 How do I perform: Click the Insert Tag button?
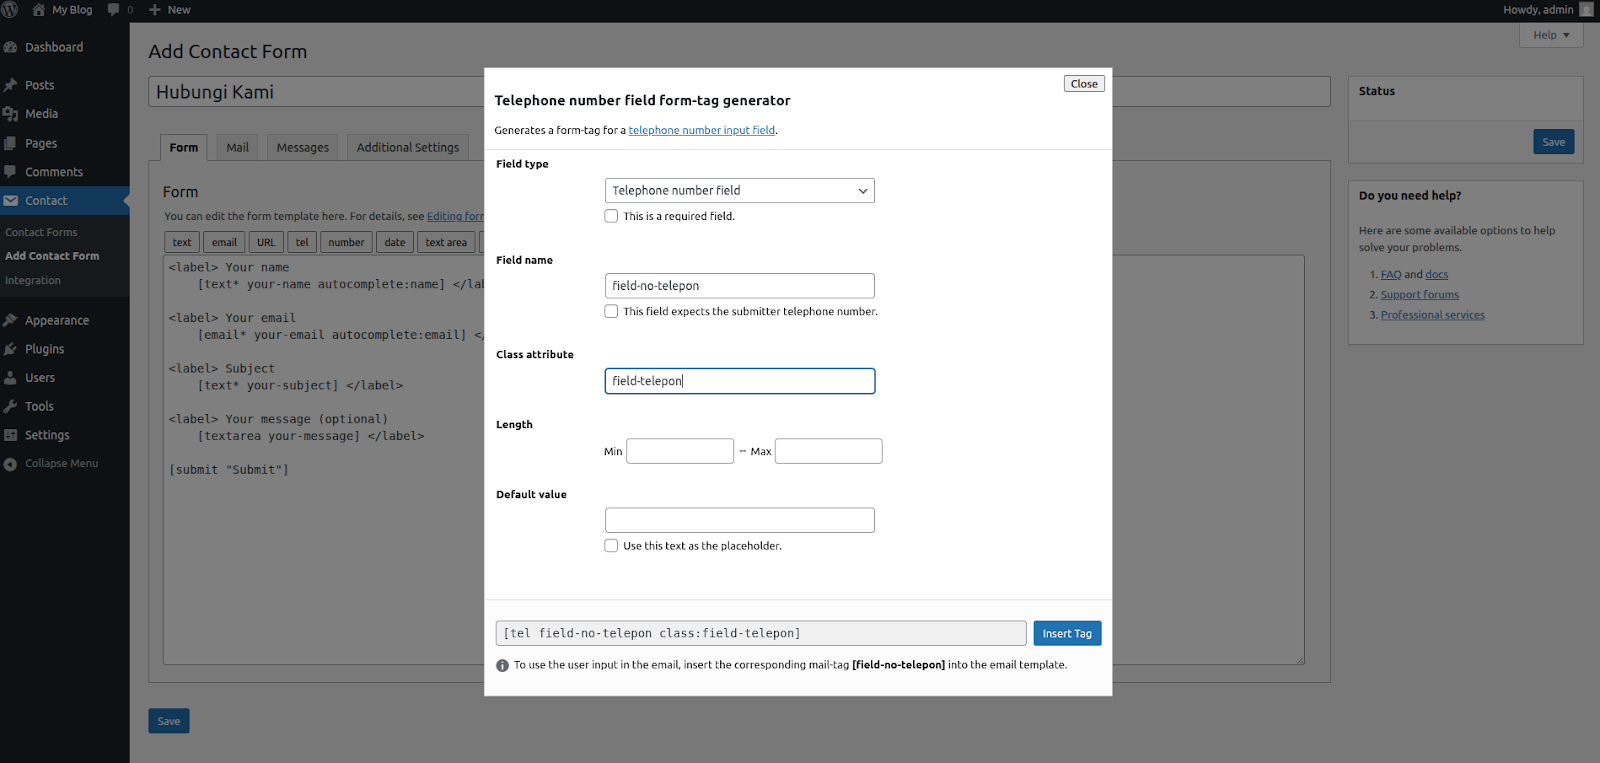[1067, 633]
